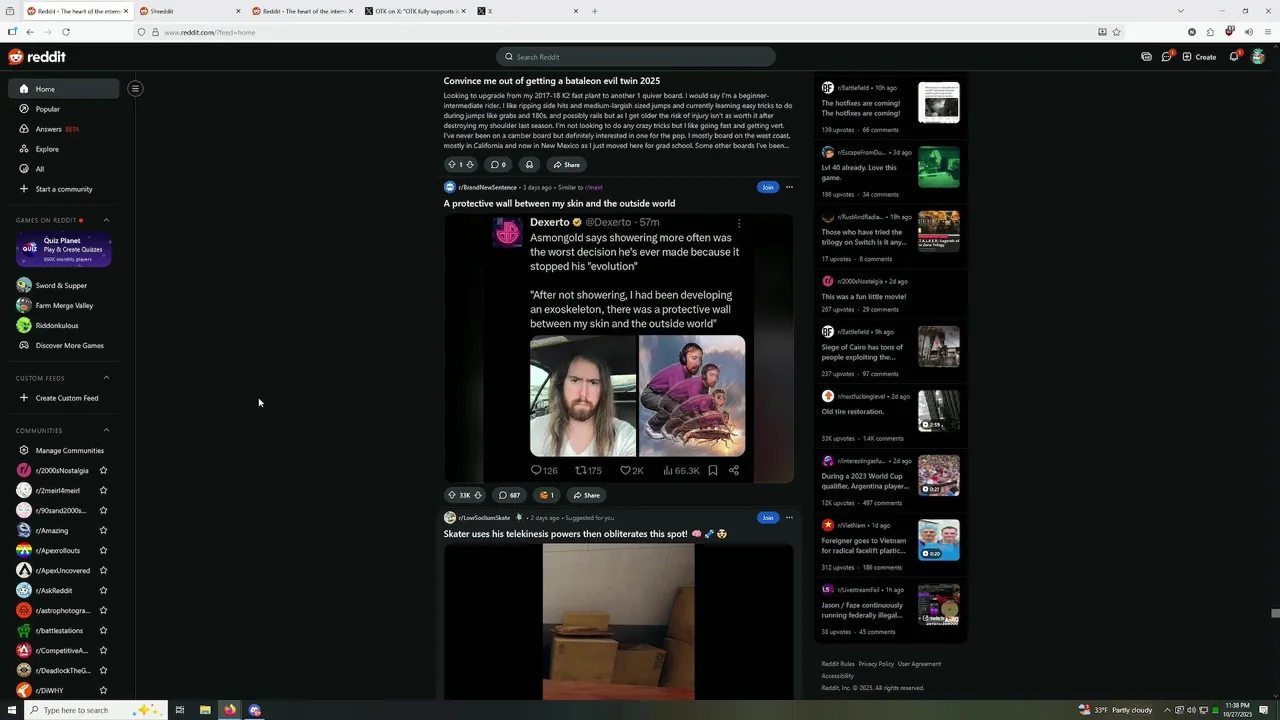Click the page vertical scrollbar thumb
The width and height of the screenshot is (1280, 720).
(1275, 614)
